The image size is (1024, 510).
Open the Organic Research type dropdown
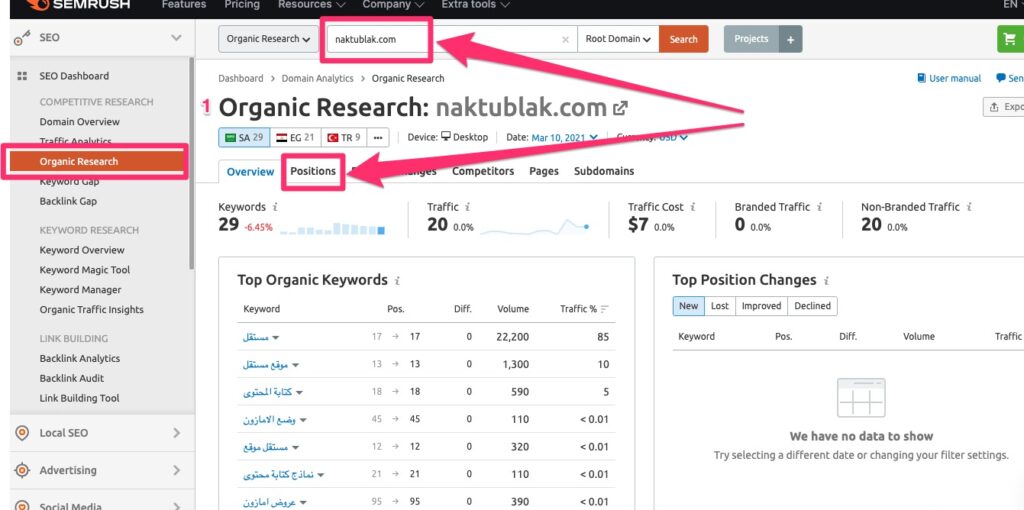268,39
